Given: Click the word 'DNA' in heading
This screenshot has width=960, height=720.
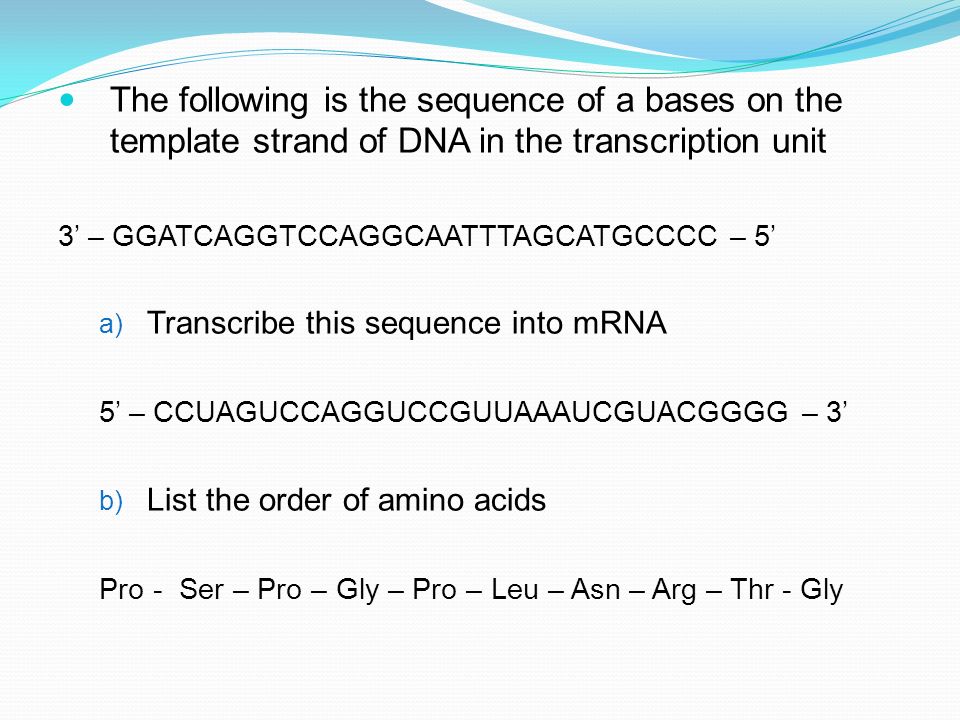Looking at the screenshot, I should point(435,141).
